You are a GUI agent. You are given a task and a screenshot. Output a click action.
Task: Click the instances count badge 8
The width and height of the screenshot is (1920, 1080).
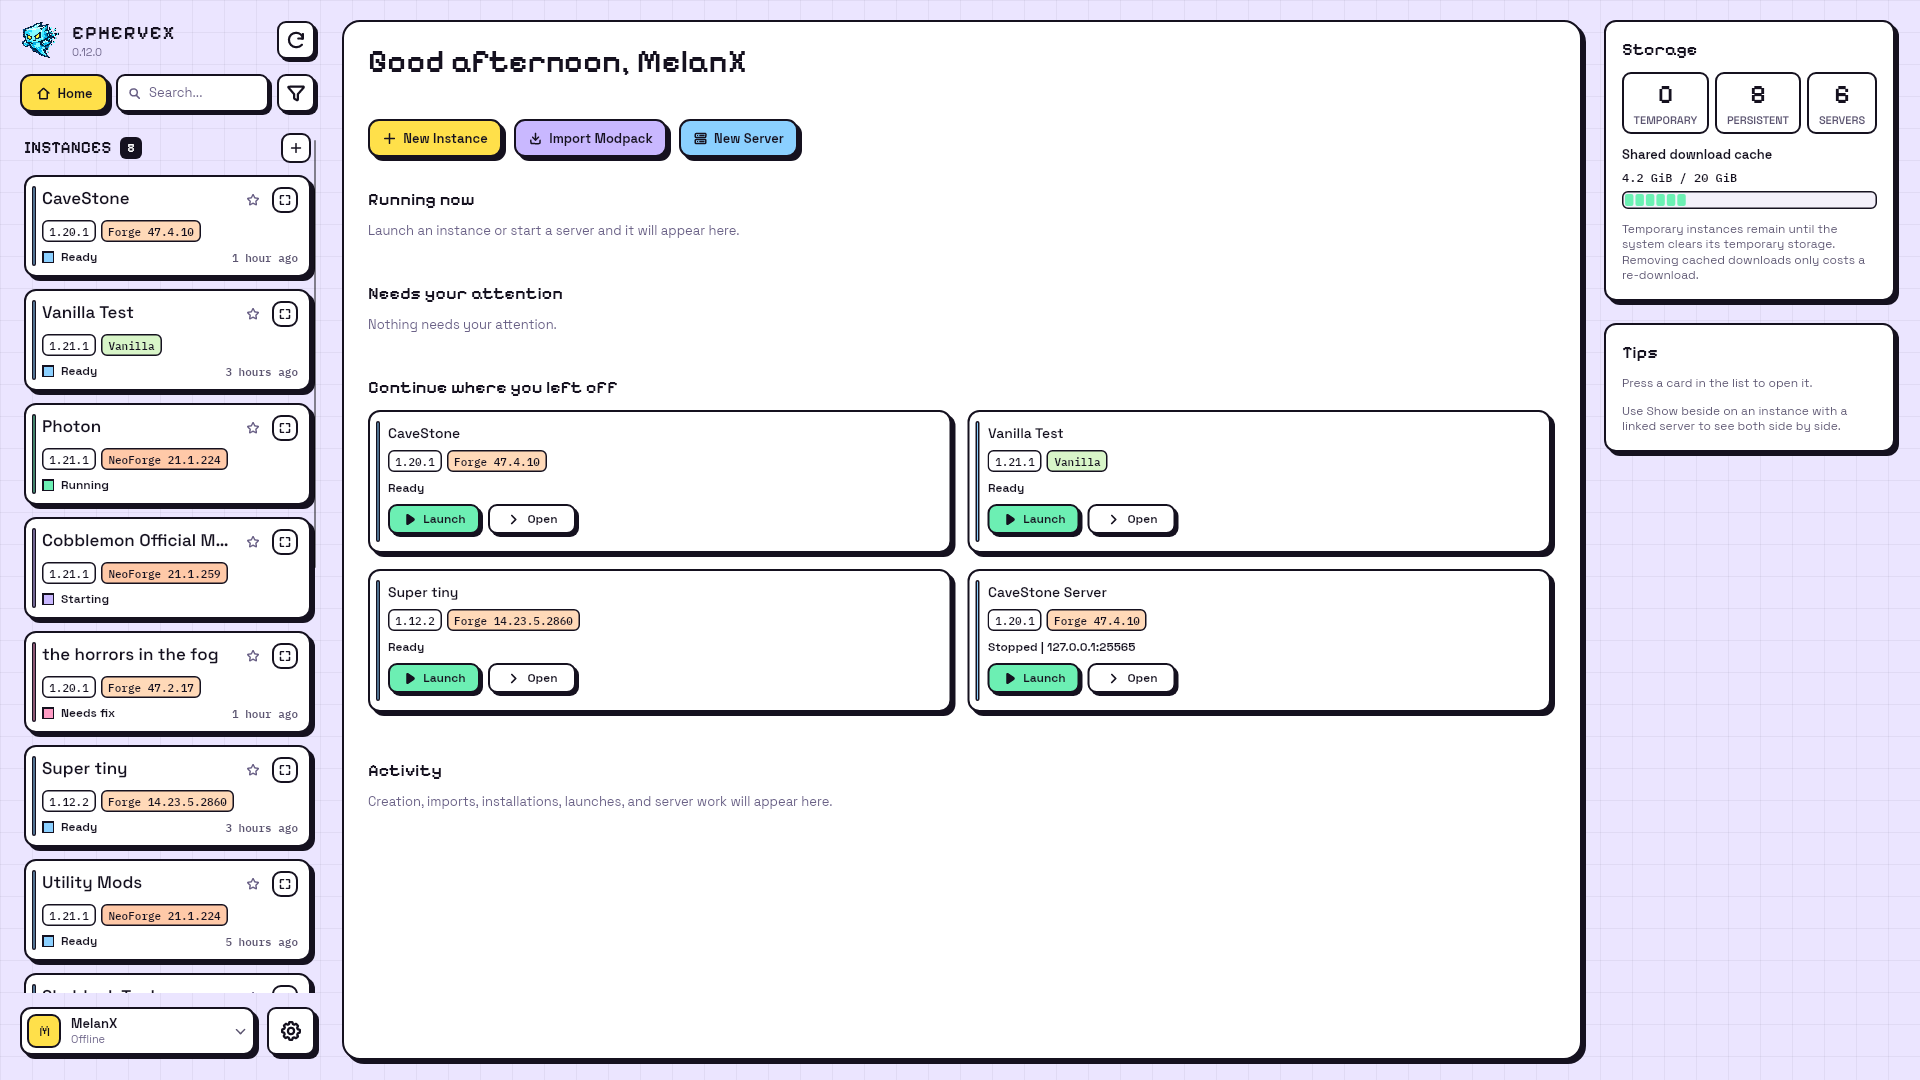[131, 148]
